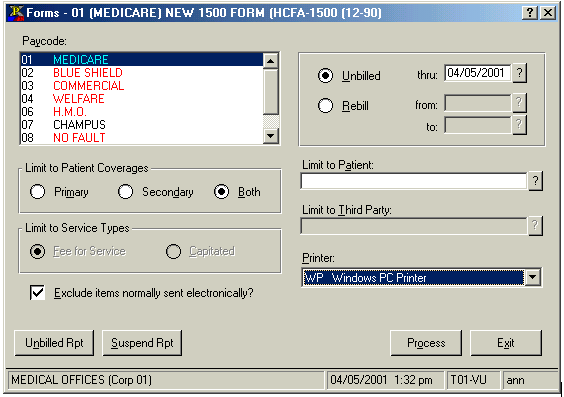Open the lookup button beside thru date
This screenshot has width=564, height=397.
(x=519, y=73)
